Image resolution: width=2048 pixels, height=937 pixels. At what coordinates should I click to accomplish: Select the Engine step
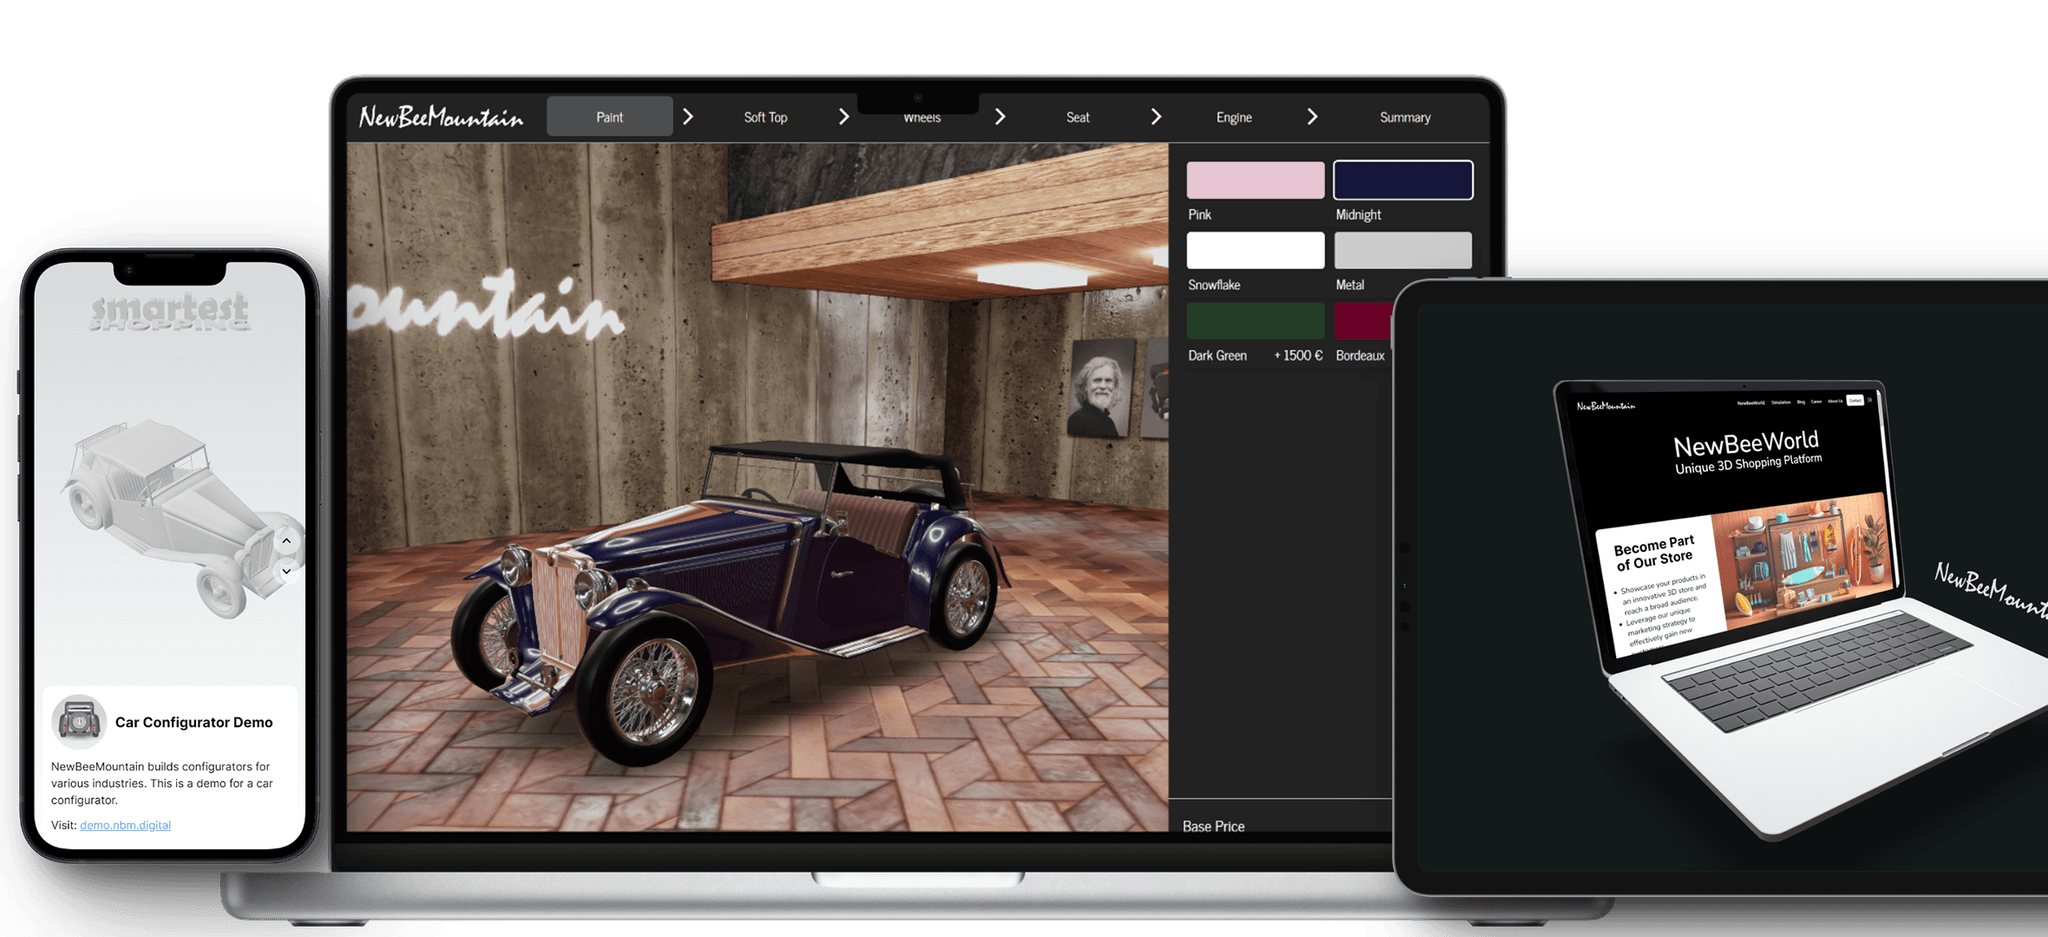tap(1233, 117)
